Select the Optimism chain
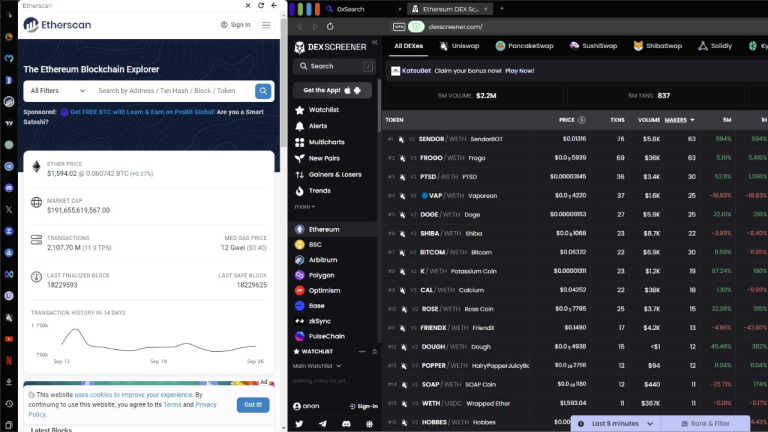Screen dimensions: 768x432 click(x=317, y=290)
